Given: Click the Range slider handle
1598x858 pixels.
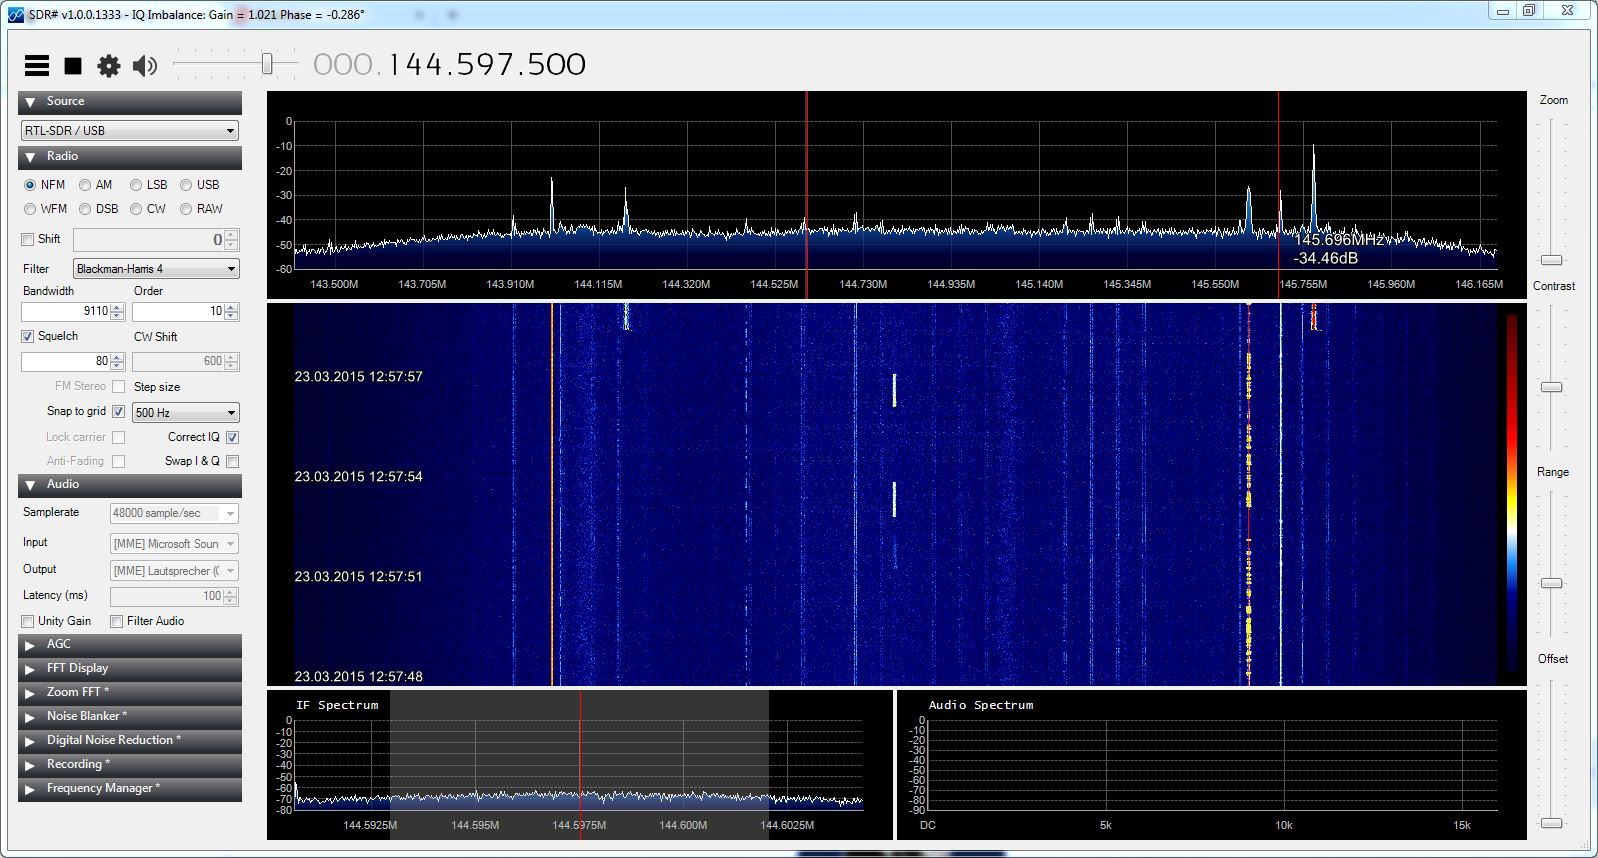Looking at the screenshot, I should pyautogui.click(x=1551, y=583).
